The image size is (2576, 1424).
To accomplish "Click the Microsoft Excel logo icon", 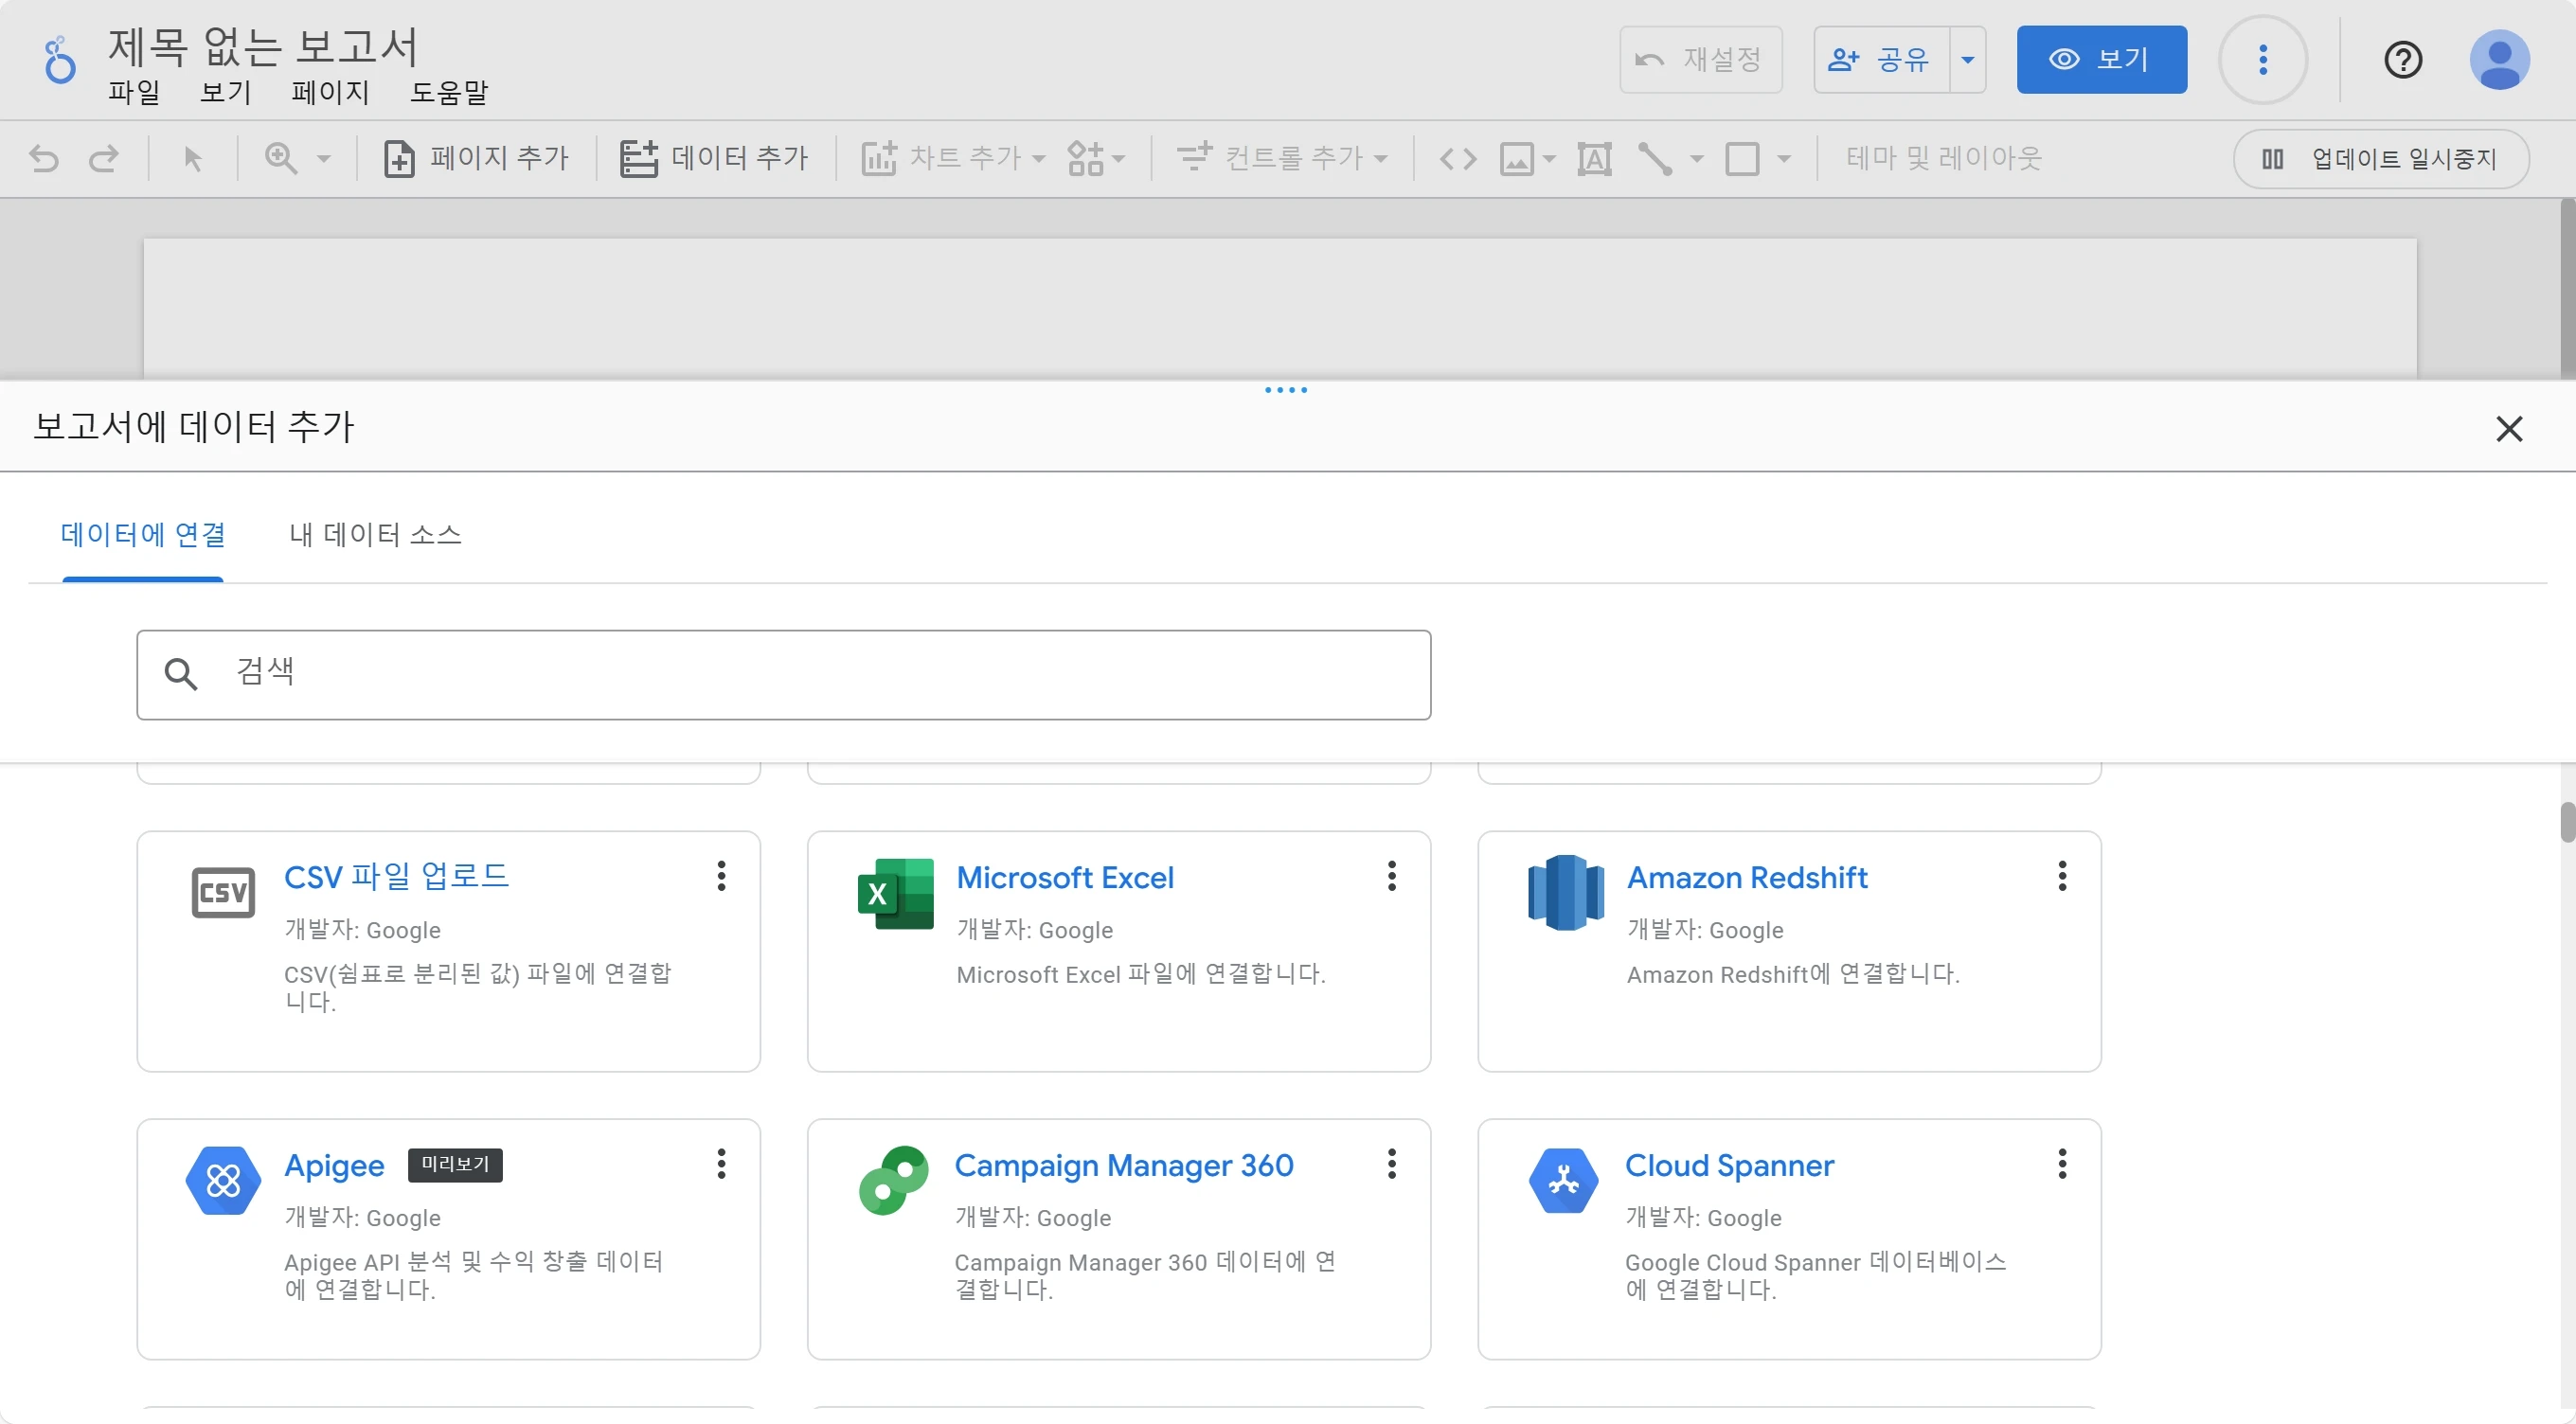I will click(895, 893).
